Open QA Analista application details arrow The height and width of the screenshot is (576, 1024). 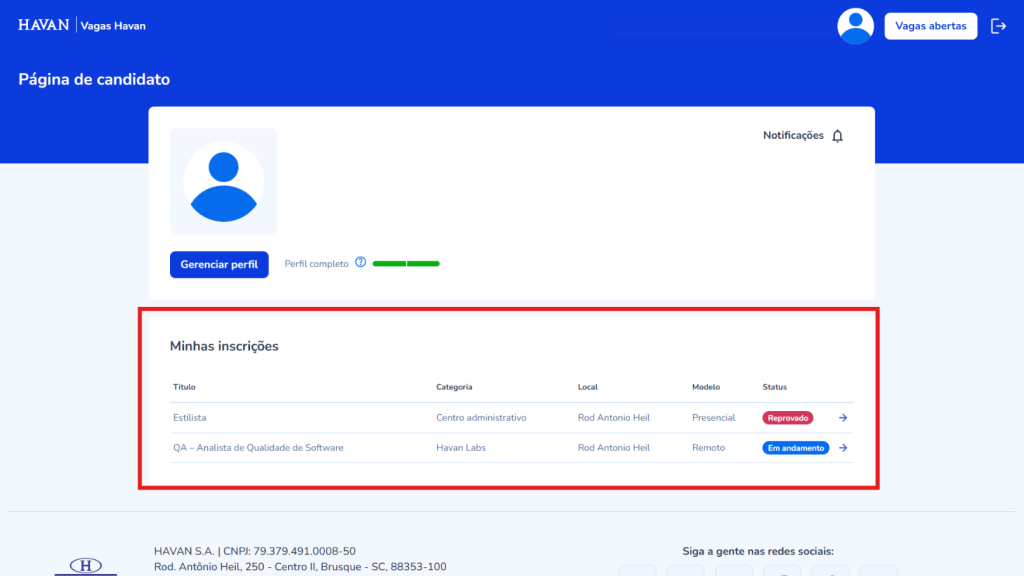[843, 448]
